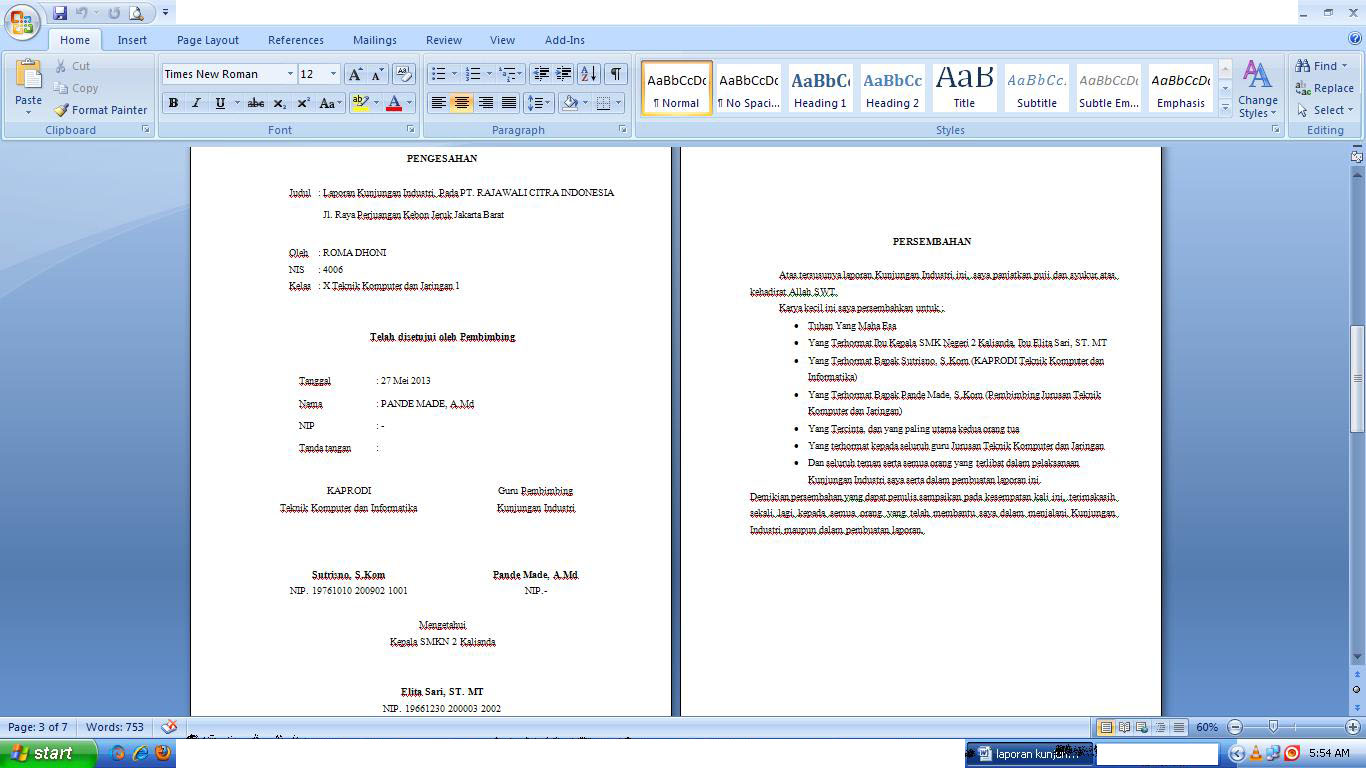Apply subscript formatting

click(280, 103)
